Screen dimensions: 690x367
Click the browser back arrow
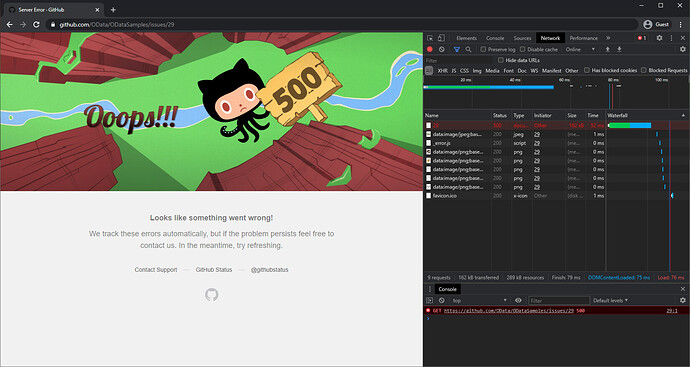(x=9, y=25)
